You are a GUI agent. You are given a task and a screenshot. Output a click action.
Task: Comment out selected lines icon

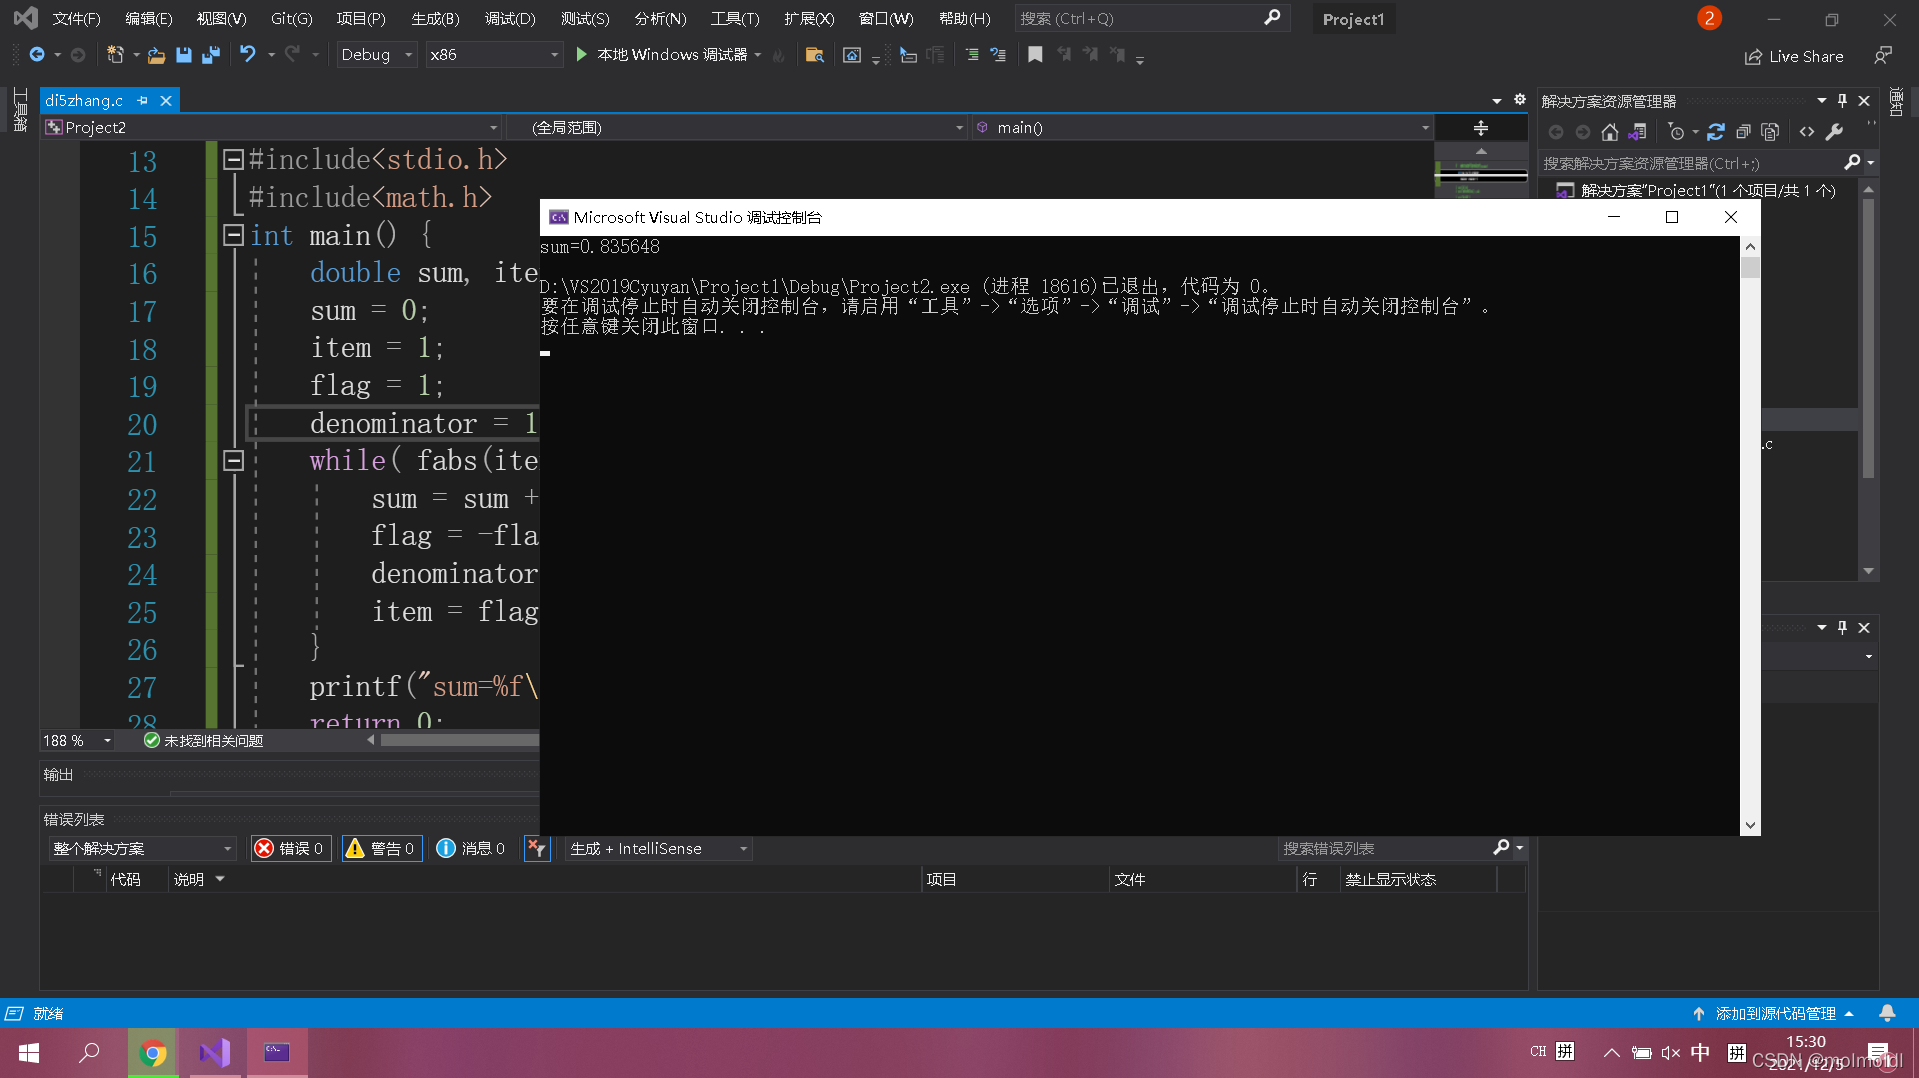click(972, 55)
